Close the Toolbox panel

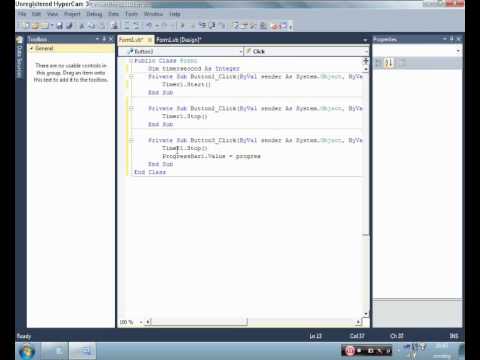coord(111,39)
